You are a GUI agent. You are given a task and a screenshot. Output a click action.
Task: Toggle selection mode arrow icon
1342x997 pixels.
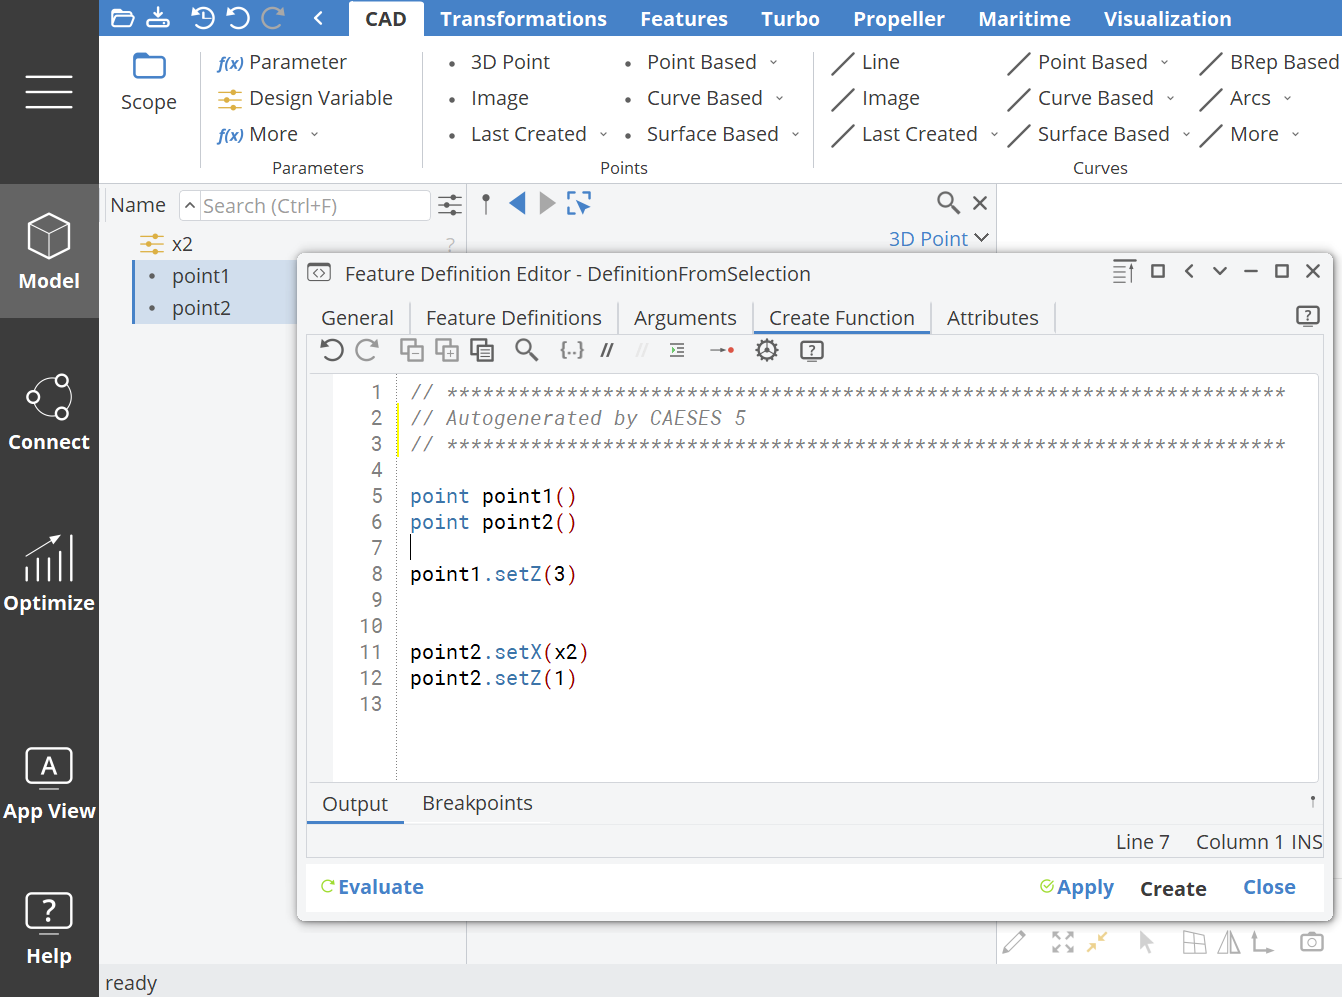[1146, 942]
